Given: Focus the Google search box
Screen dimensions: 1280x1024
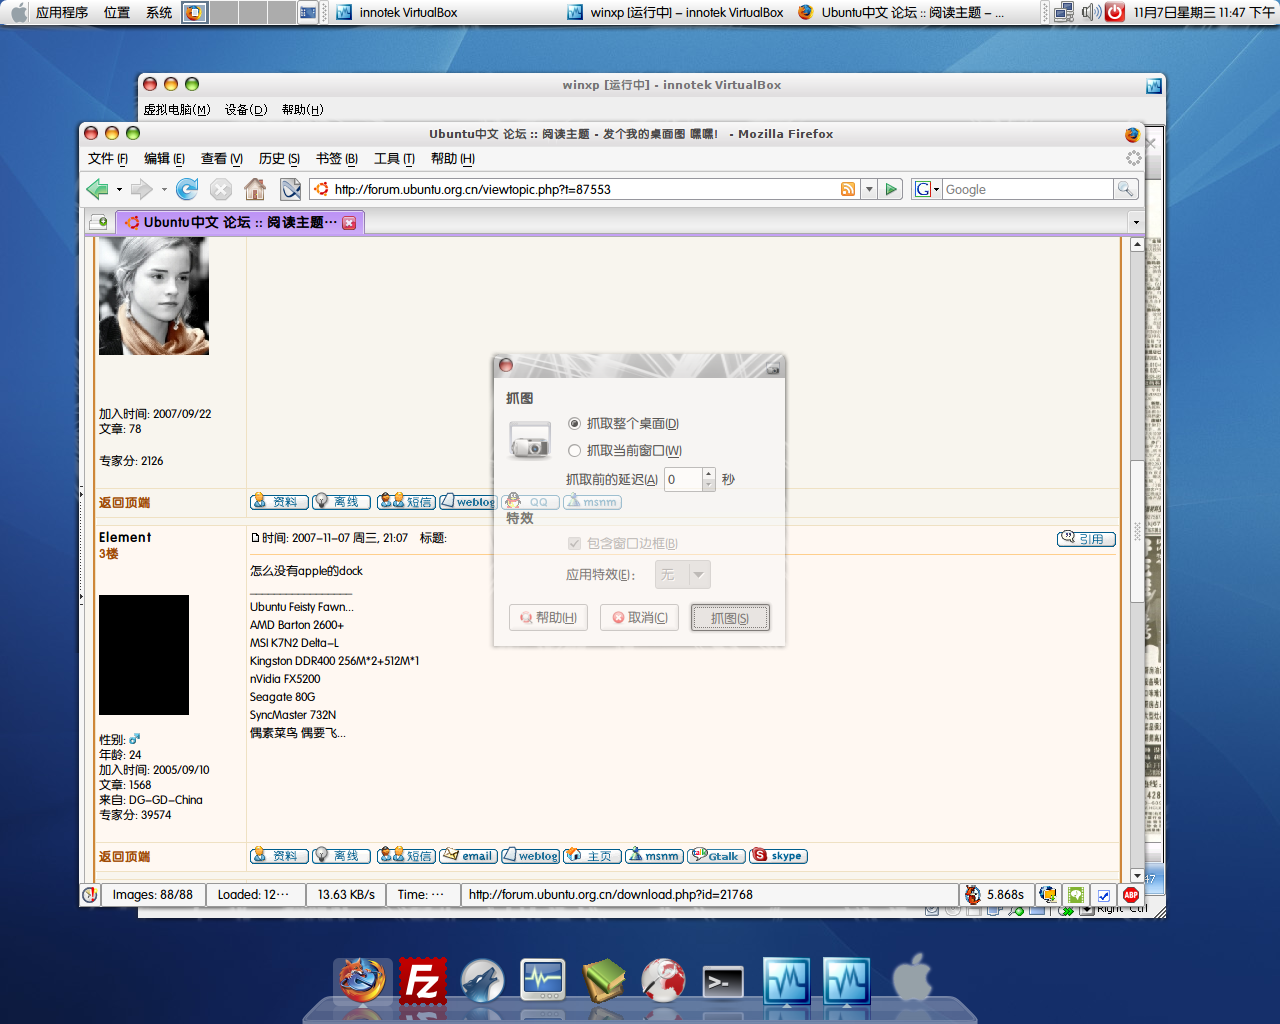Looking at the screenshot, I should pyautogui.click(x=1027, y=189).
